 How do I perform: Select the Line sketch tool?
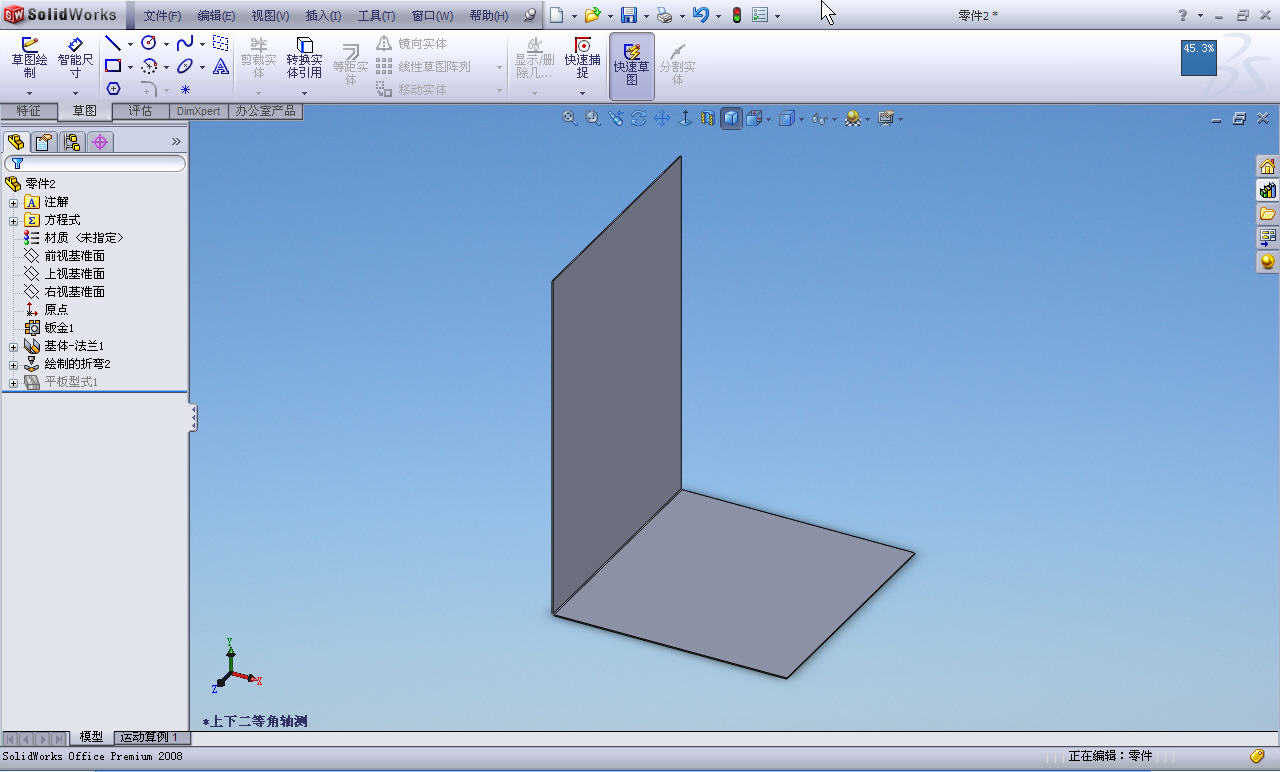113,43
